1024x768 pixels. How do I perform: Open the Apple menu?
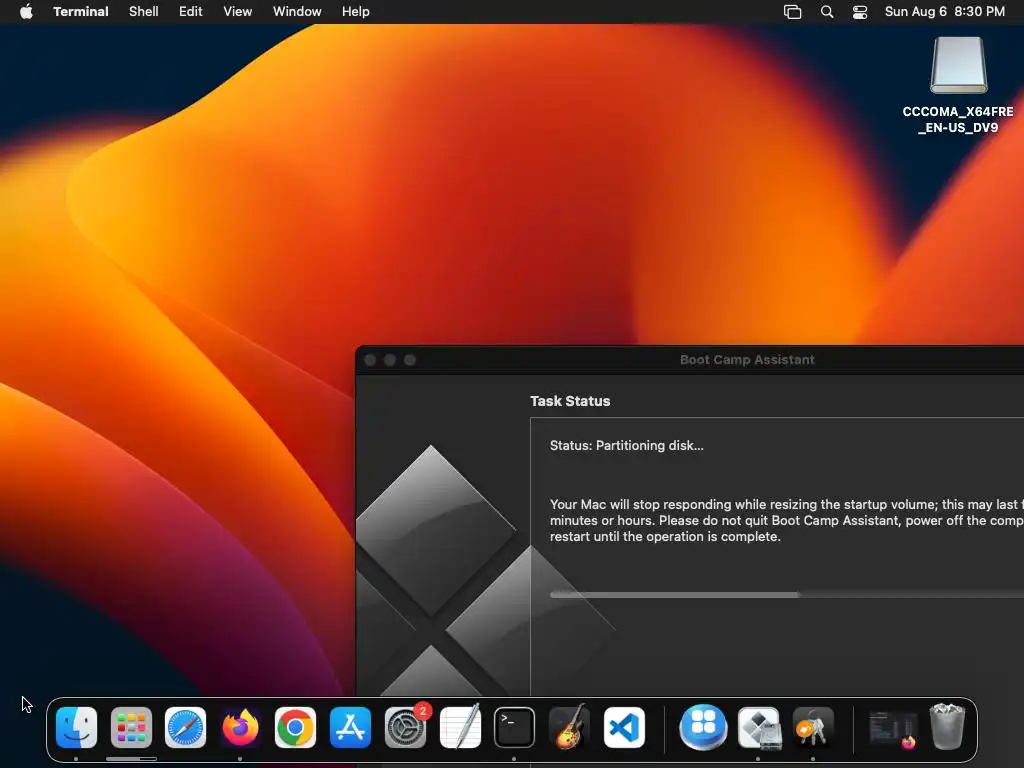click(x=26, y=12)
